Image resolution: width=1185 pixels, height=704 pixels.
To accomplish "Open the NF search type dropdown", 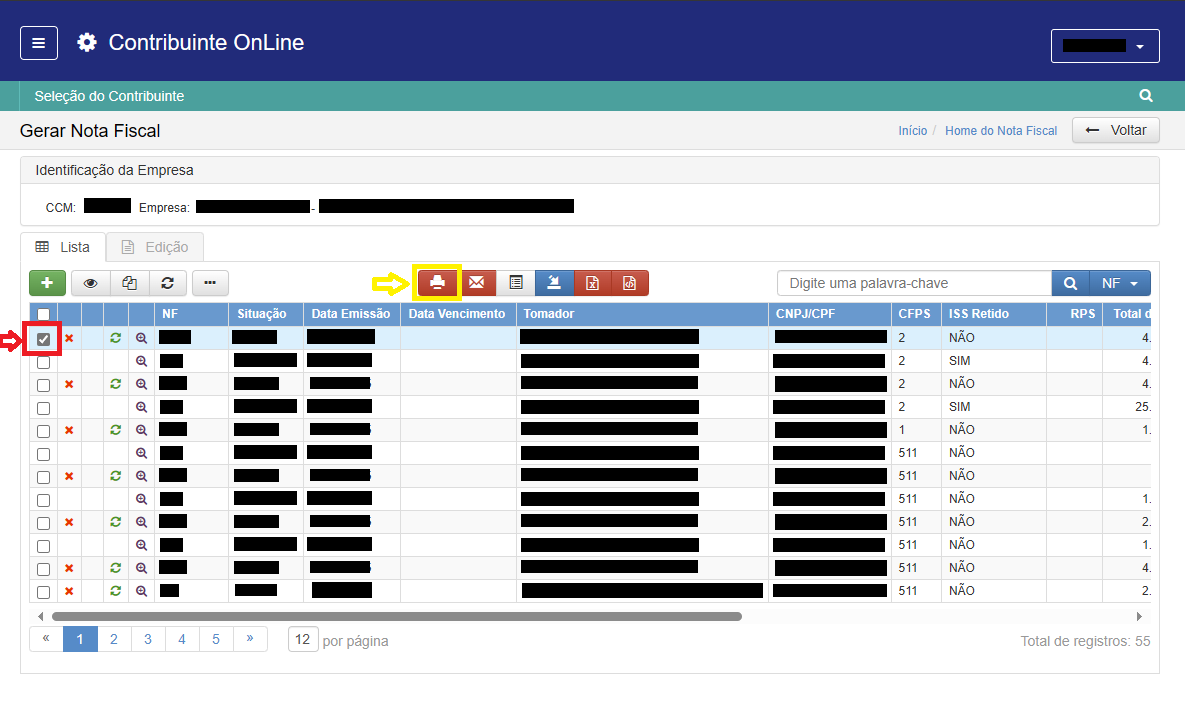I will pyautogui.click(x=1120, y=283).
